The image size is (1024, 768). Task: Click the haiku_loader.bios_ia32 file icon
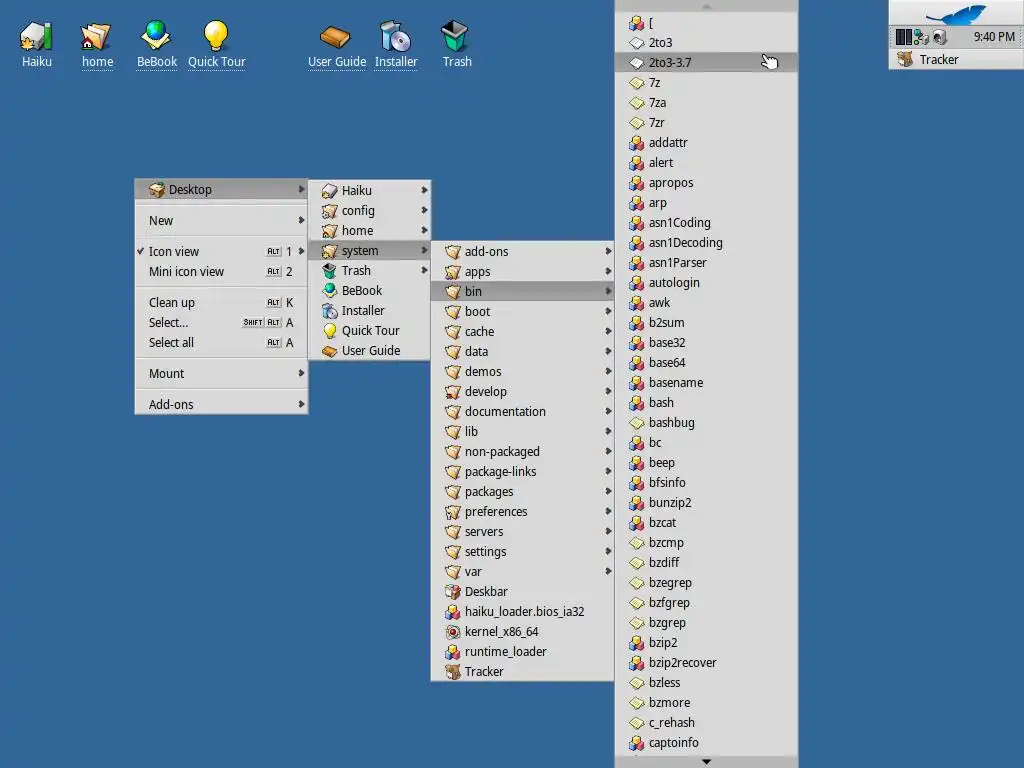453,612
